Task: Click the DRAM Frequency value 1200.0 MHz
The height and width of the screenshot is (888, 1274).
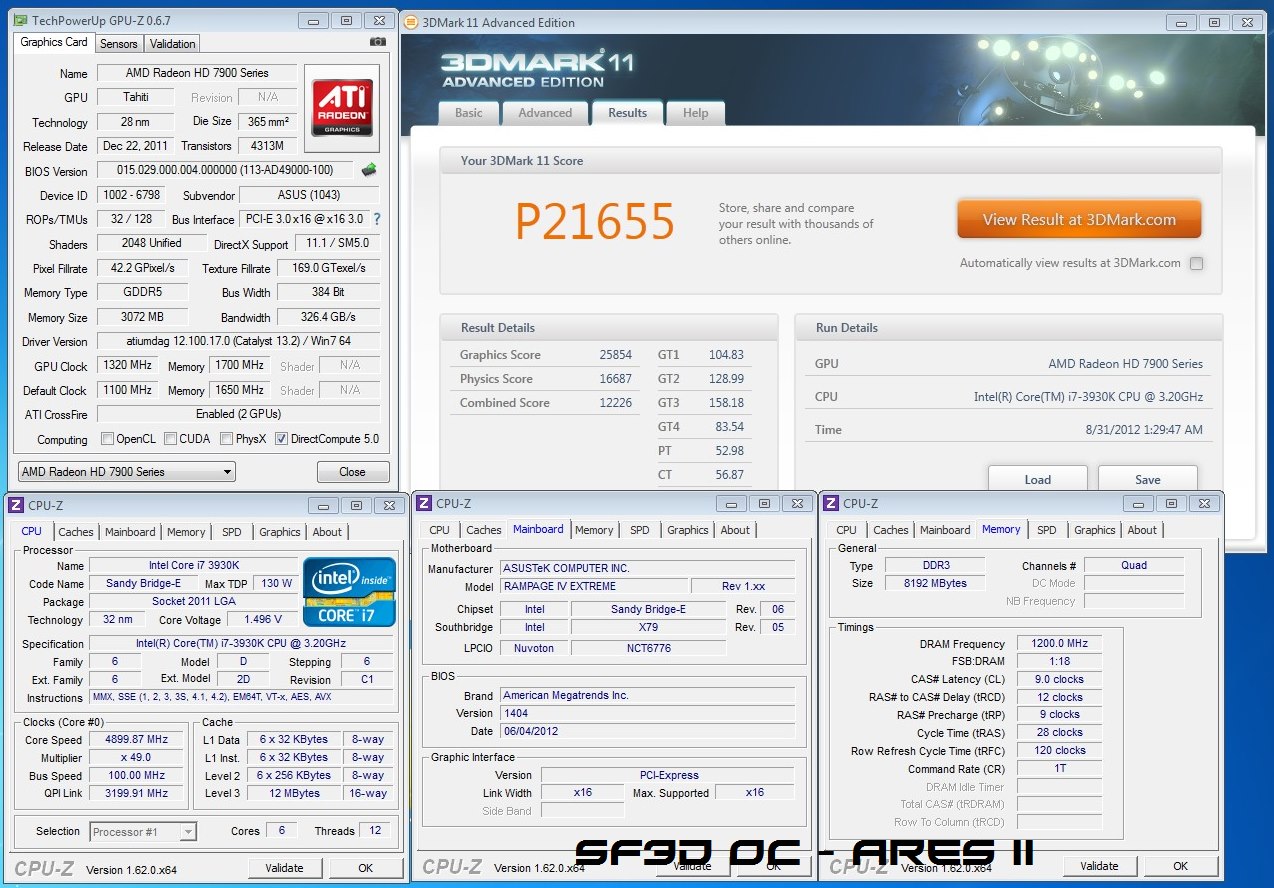Action: 1060,644
